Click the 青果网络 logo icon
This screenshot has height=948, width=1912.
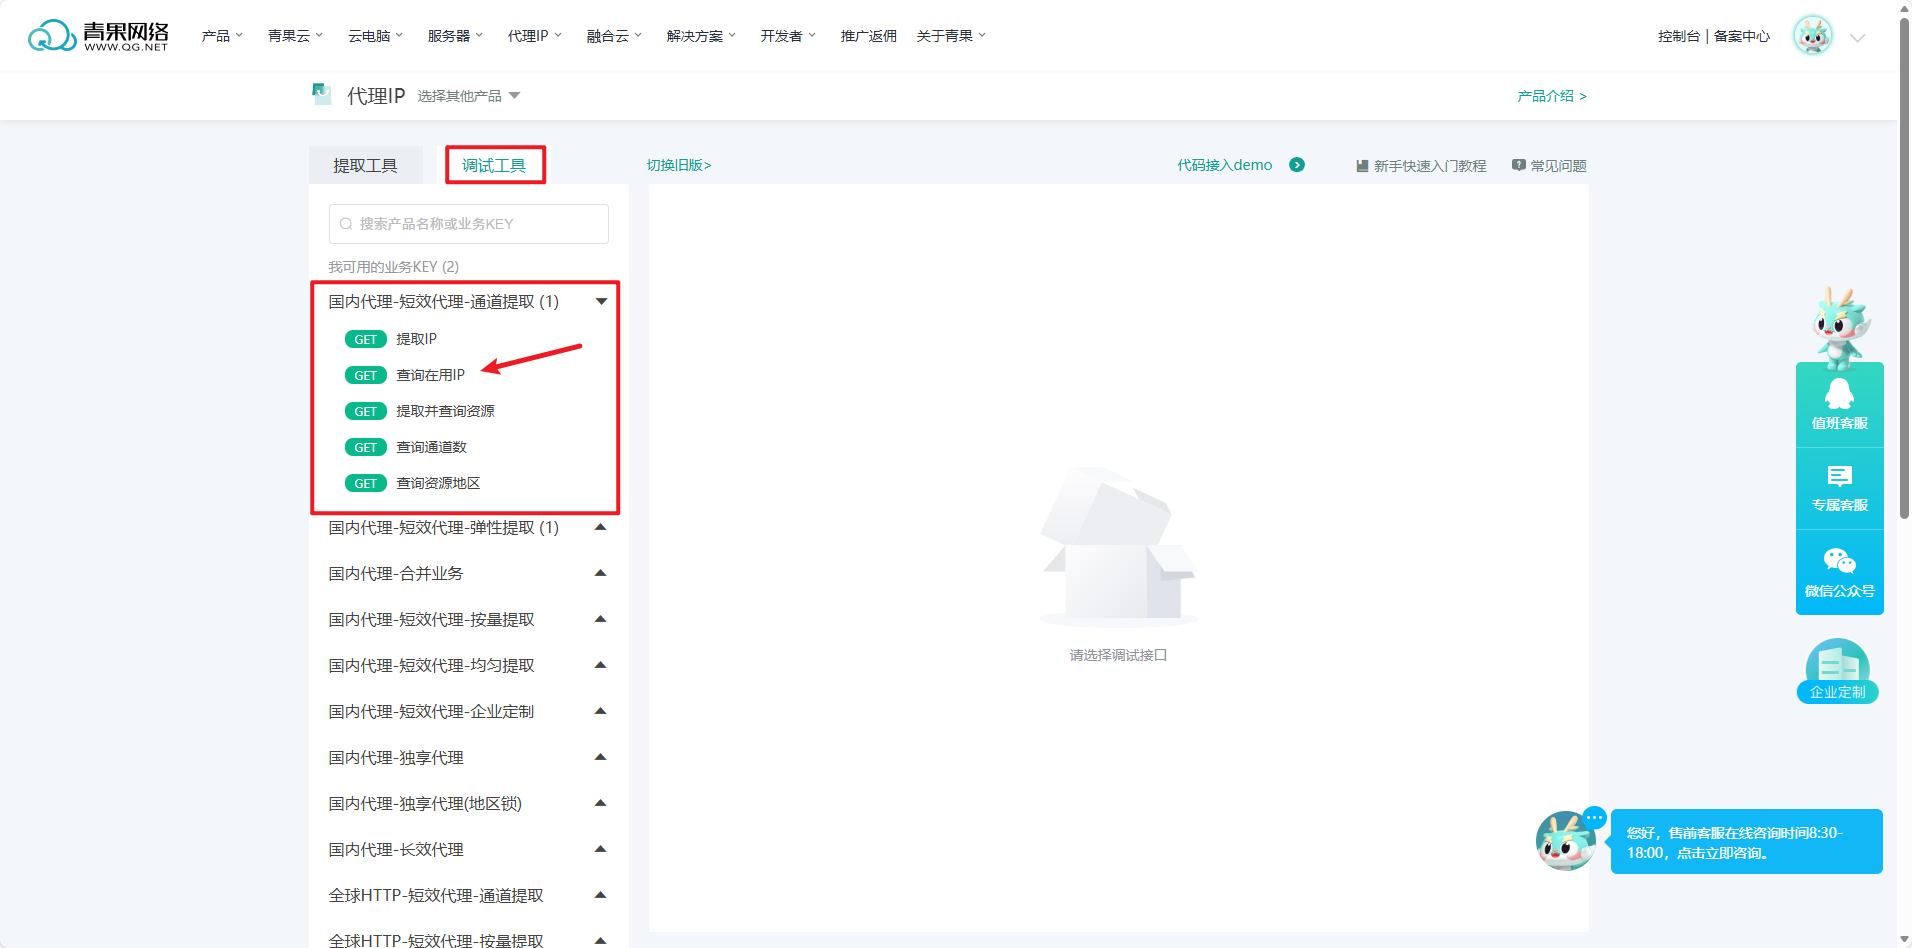(x=52, y=36)
